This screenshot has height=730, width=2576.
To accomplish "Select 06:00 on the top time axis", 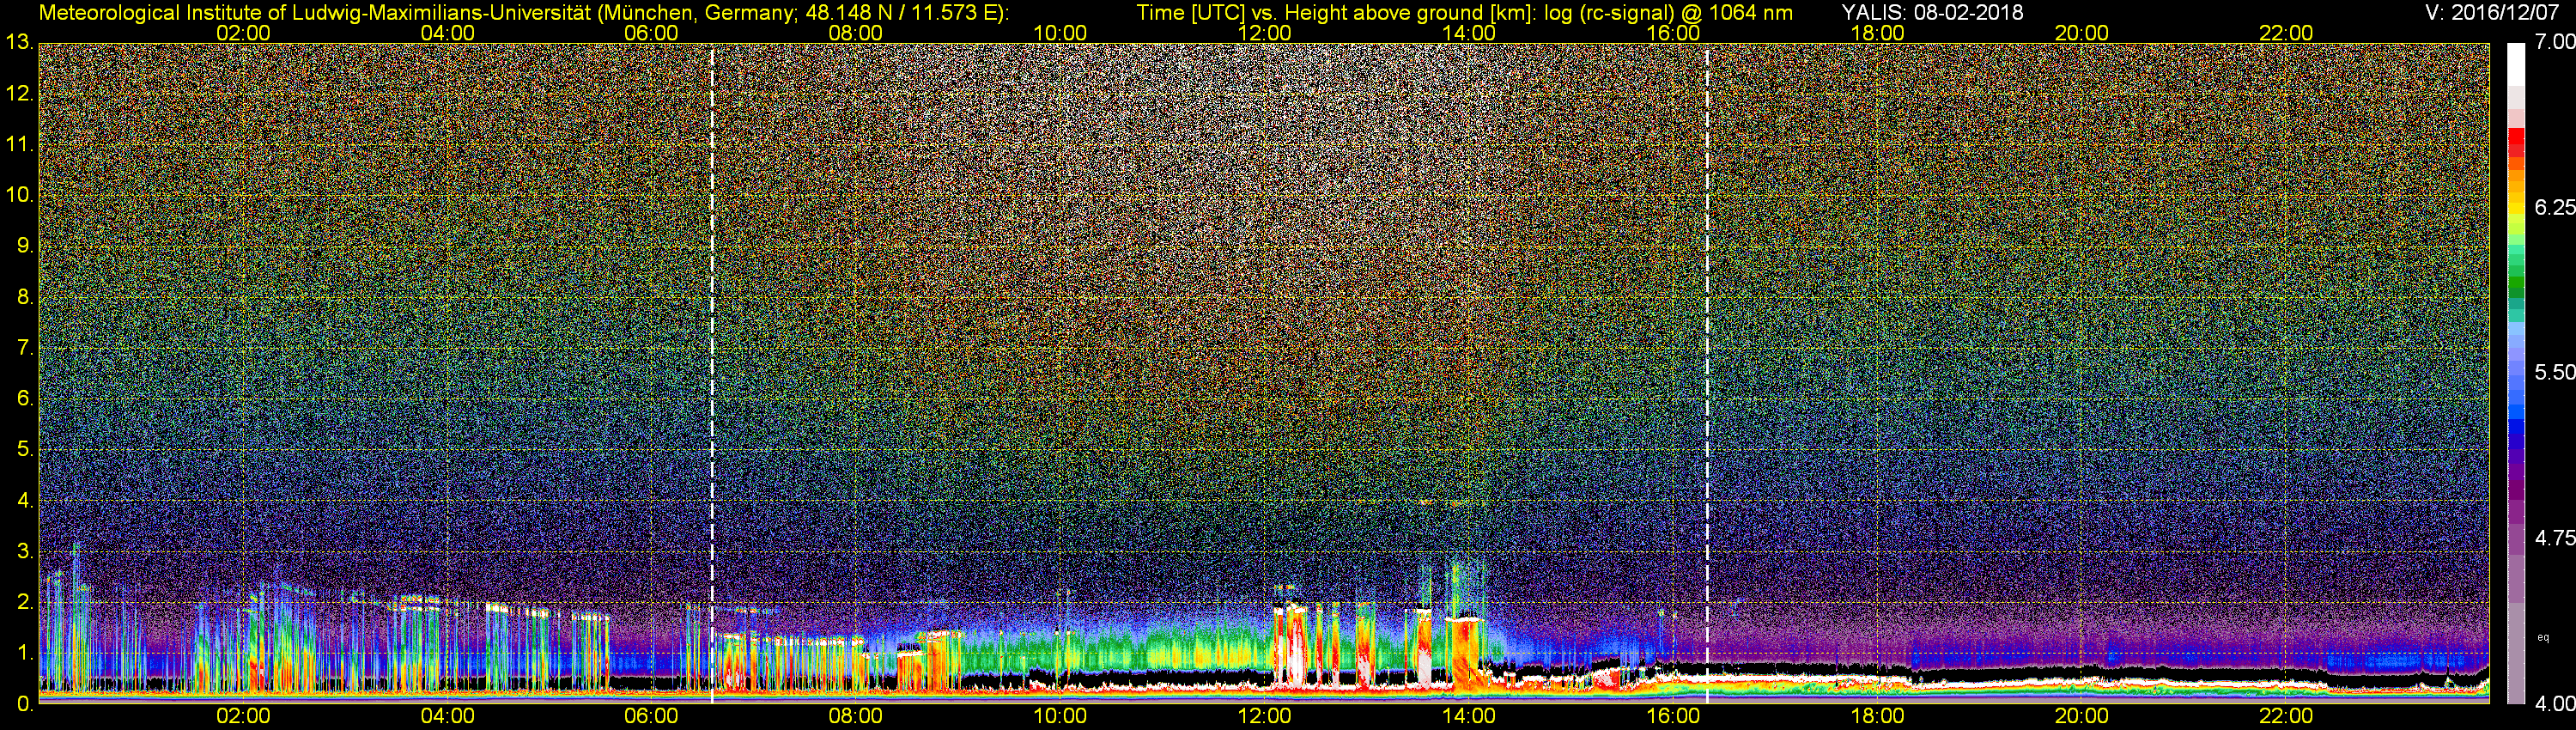I will coord(651,33).
